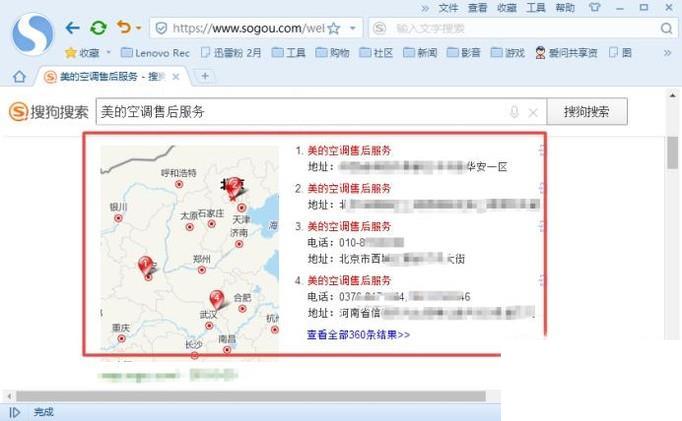Refresh the page with green reload icon
Viewport: 682px width, 421px height.
98,28
